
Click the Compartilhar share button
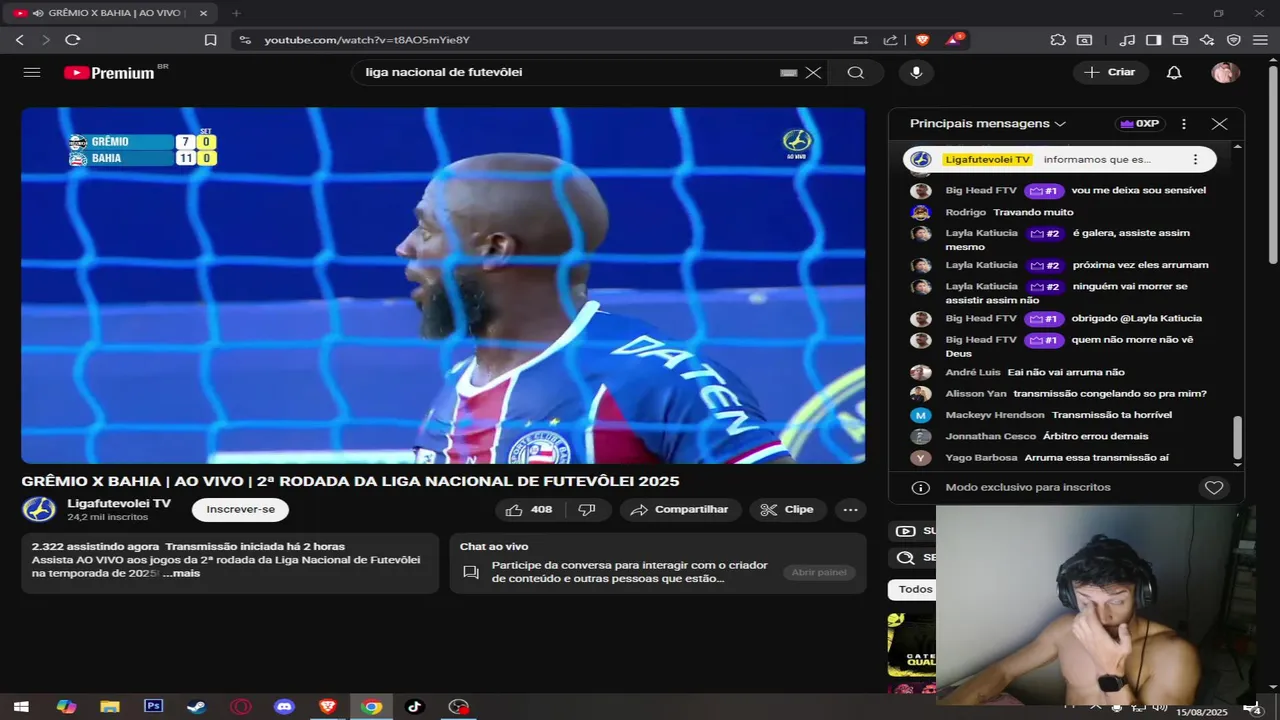(x=680, y=509)
